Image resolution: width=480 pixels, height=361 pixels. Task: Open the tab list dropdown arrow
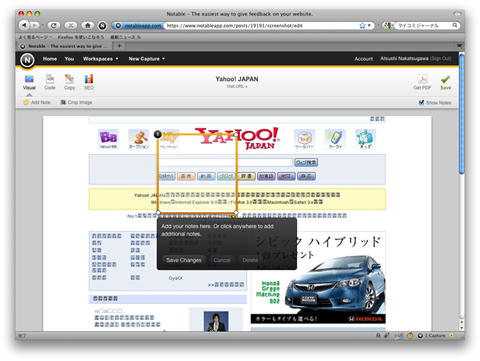[459, 46]
